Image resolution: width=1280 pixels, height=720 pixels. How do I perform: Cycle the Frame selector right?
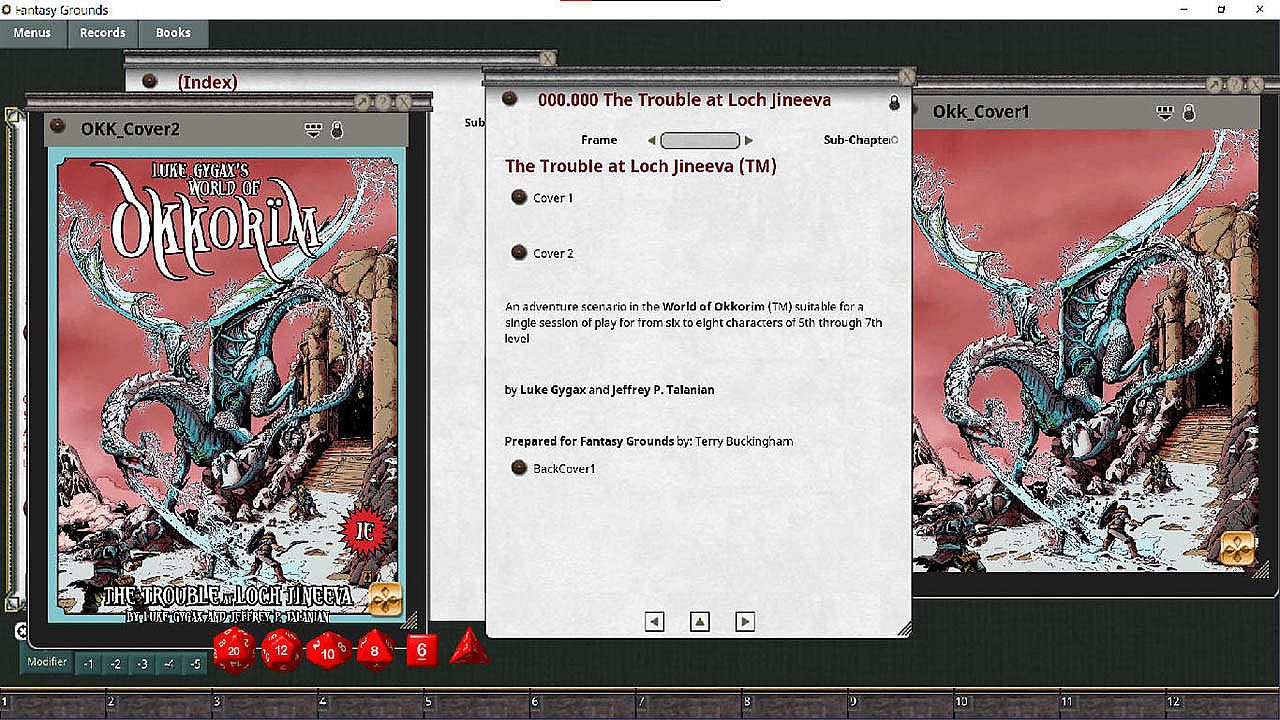click(748, 141)
